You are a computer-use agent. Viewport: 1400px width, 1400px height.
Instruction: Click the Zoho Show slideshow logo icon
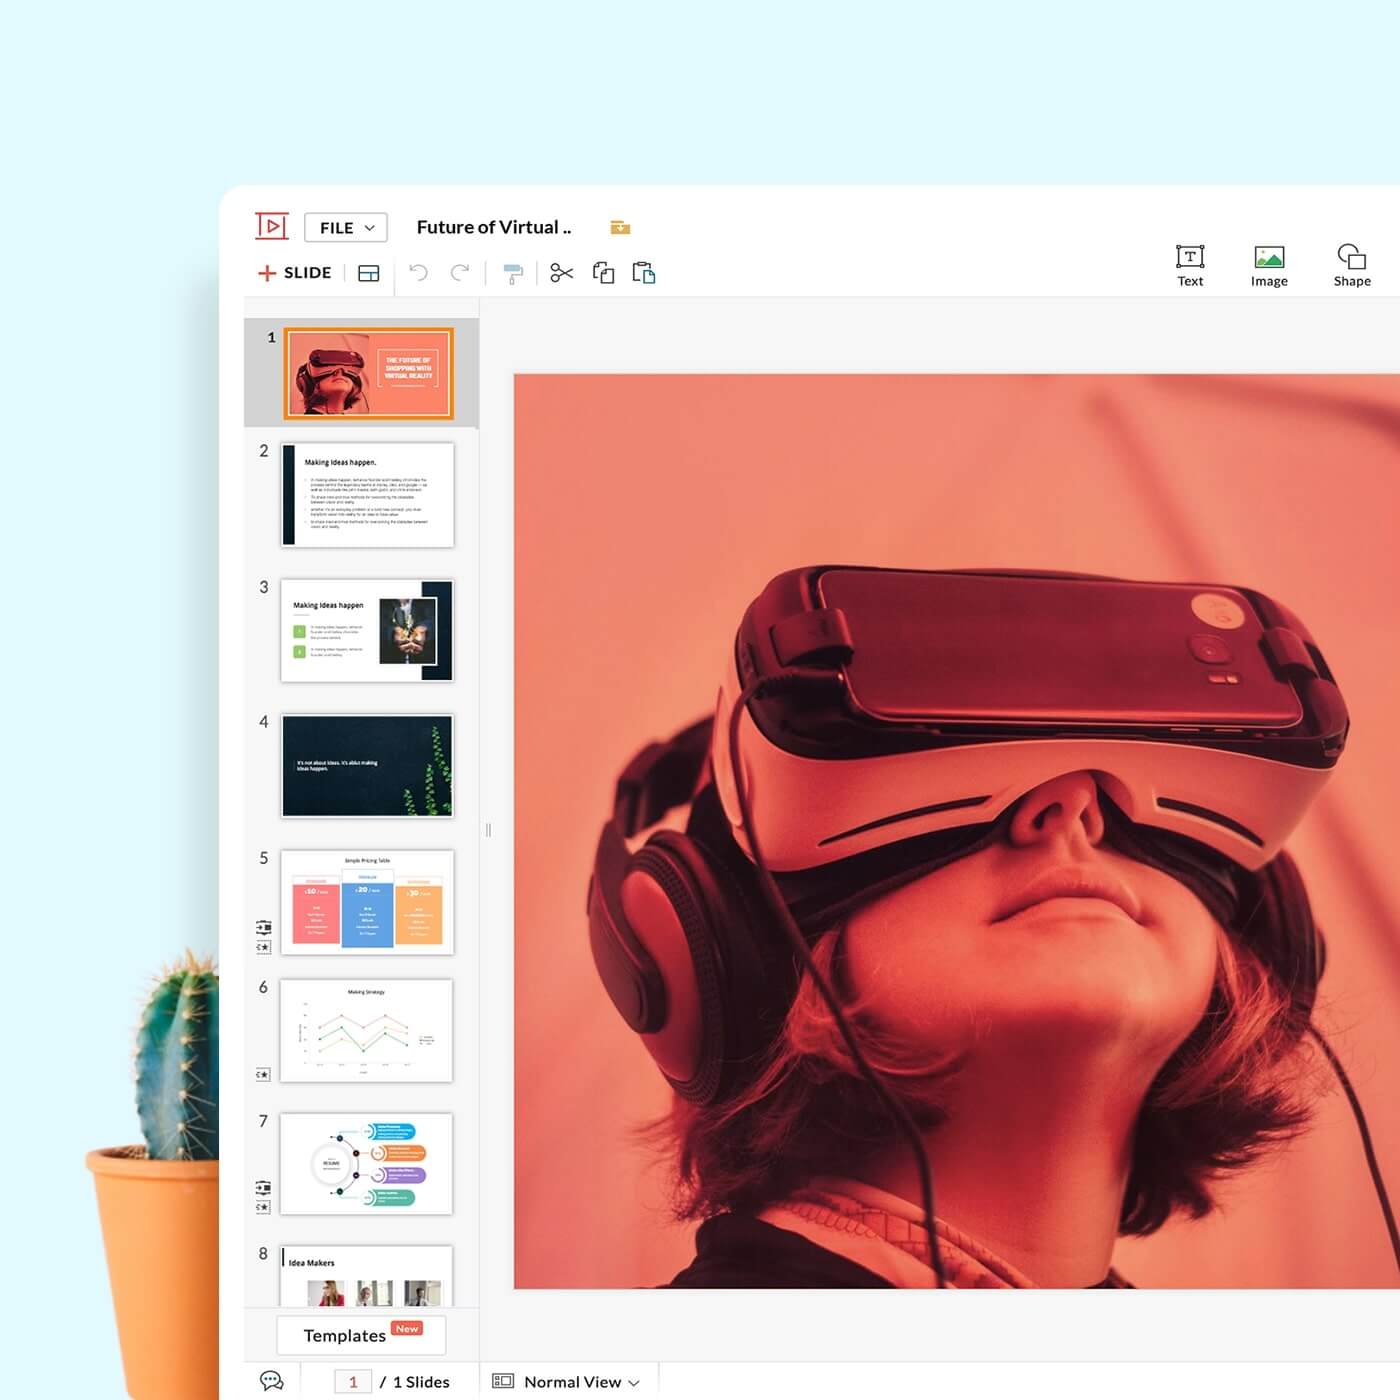pyautogui.click(x=271, y=226)
